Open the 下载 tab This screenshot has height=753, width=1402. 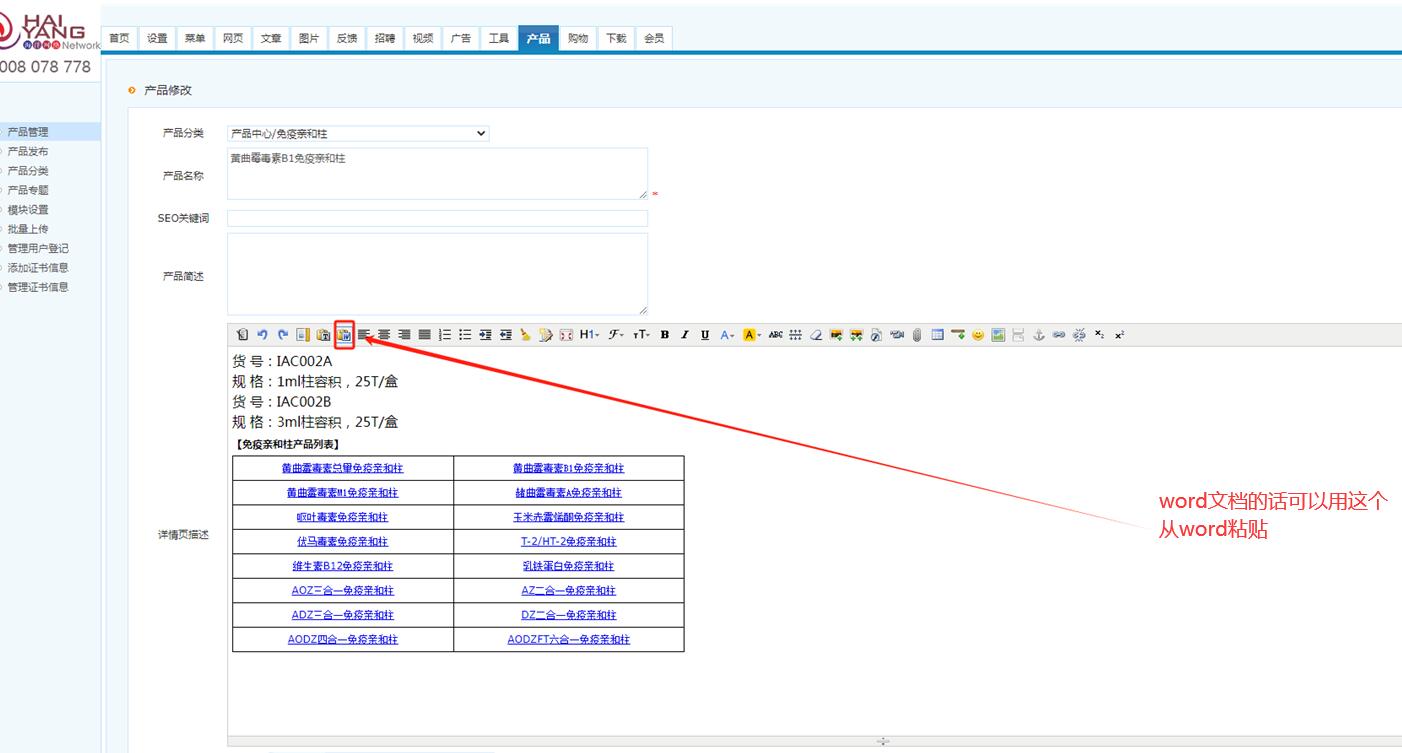615,38
